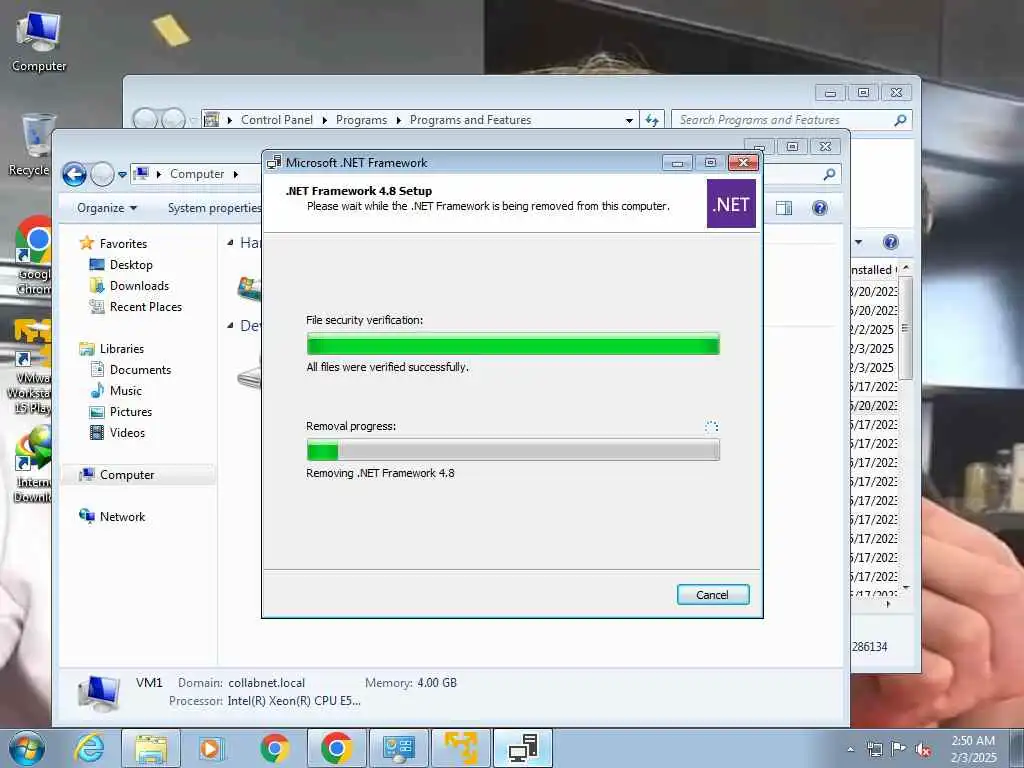Click the taskbar clock showing 2:50 AM
The image size is (1024, 768).
973,749
